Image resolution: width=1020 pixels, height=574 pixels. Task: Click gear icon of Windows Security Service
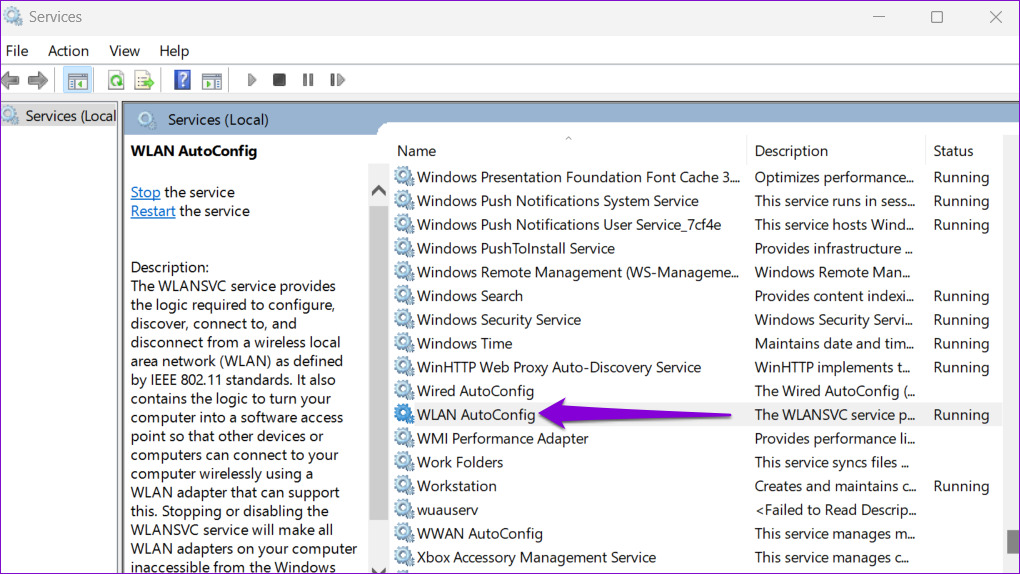pyautogui.click(x=404, y=319)
